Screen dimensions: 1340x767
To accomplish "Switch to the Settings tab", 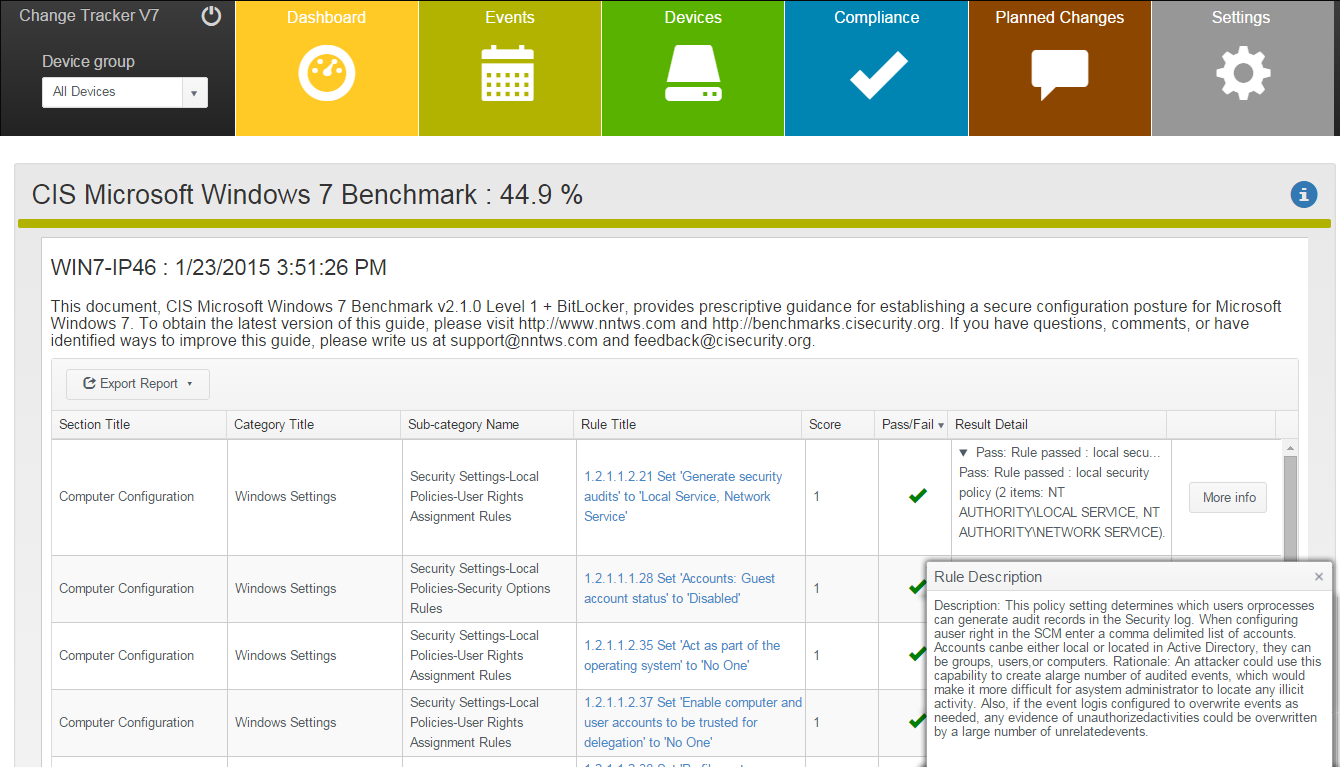I will (1241, 68).
